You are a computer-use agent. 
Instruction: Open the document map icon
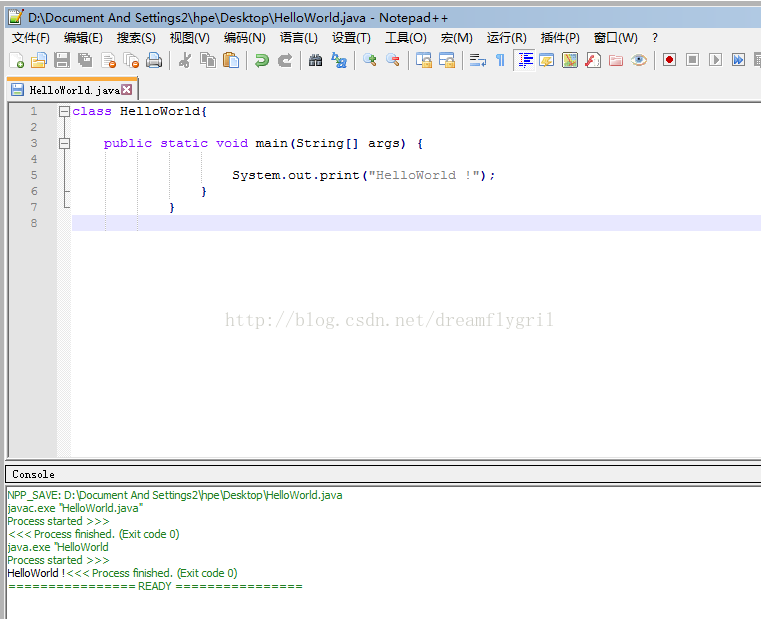click(570, 60)
